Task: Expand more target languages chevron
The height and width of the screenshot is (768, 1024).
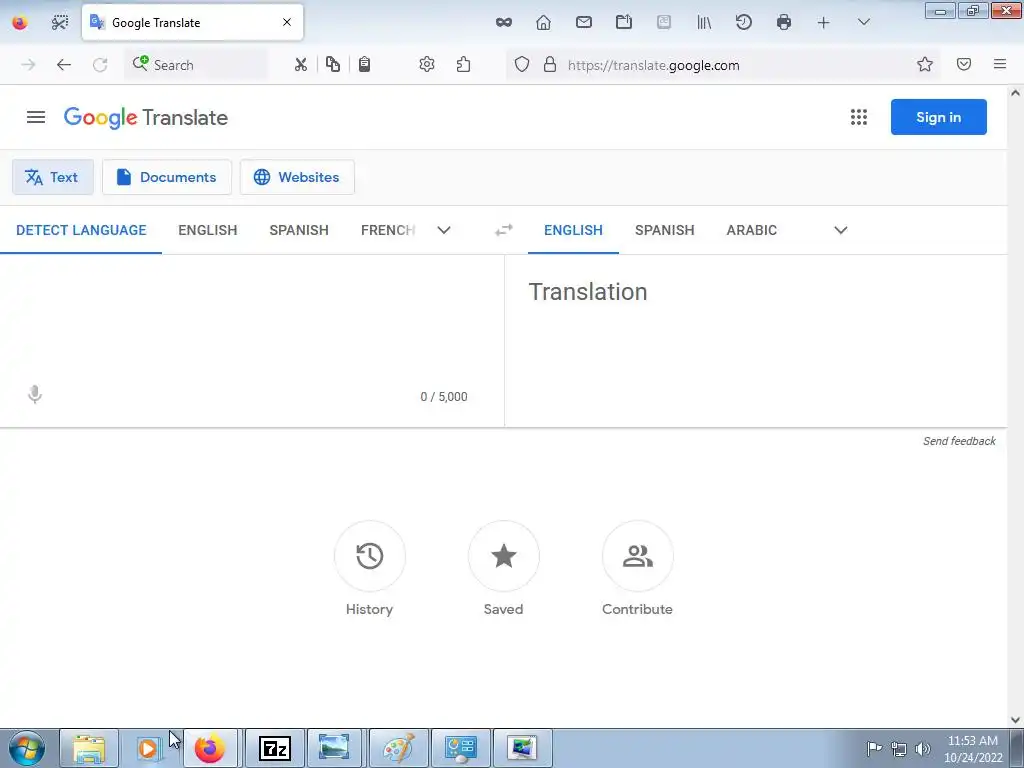Action: point(841,230)
